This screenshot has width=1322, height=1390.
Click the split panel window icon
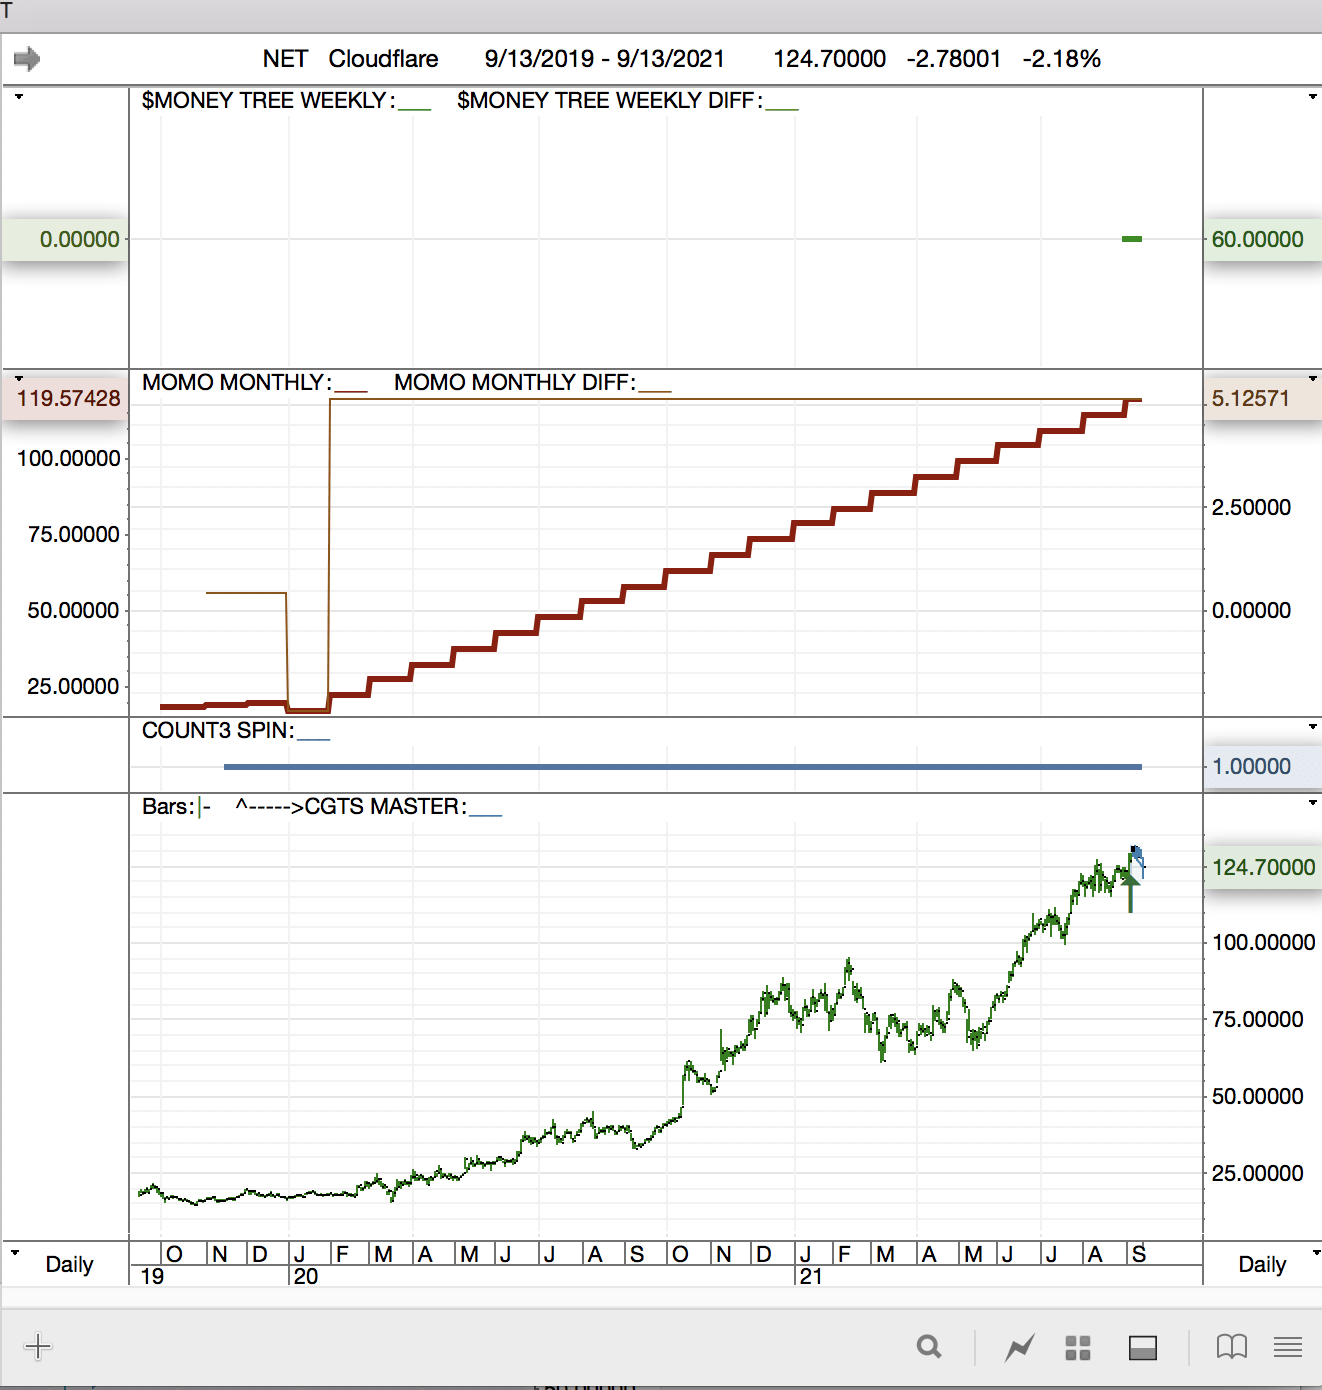(1142, 1348)
